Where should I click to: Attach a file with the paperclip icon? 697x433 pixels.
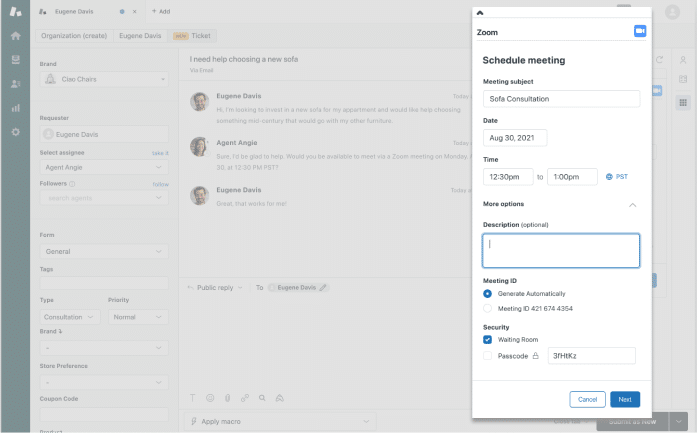pyautogui.click(x=227, y=398)
